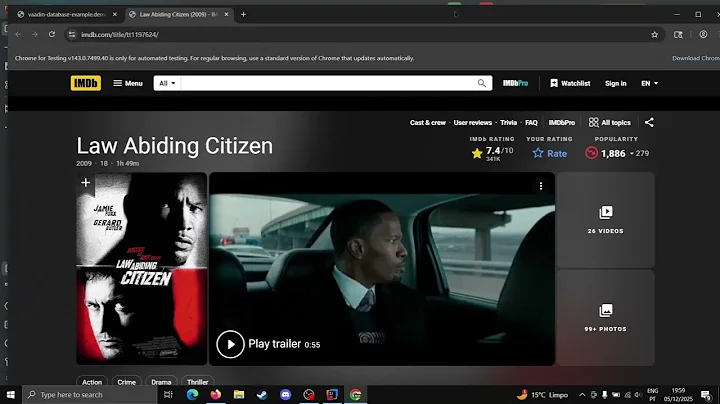Select the Crime genre chip
This screenshot has height=404, width=720.
tap(126, 382)
